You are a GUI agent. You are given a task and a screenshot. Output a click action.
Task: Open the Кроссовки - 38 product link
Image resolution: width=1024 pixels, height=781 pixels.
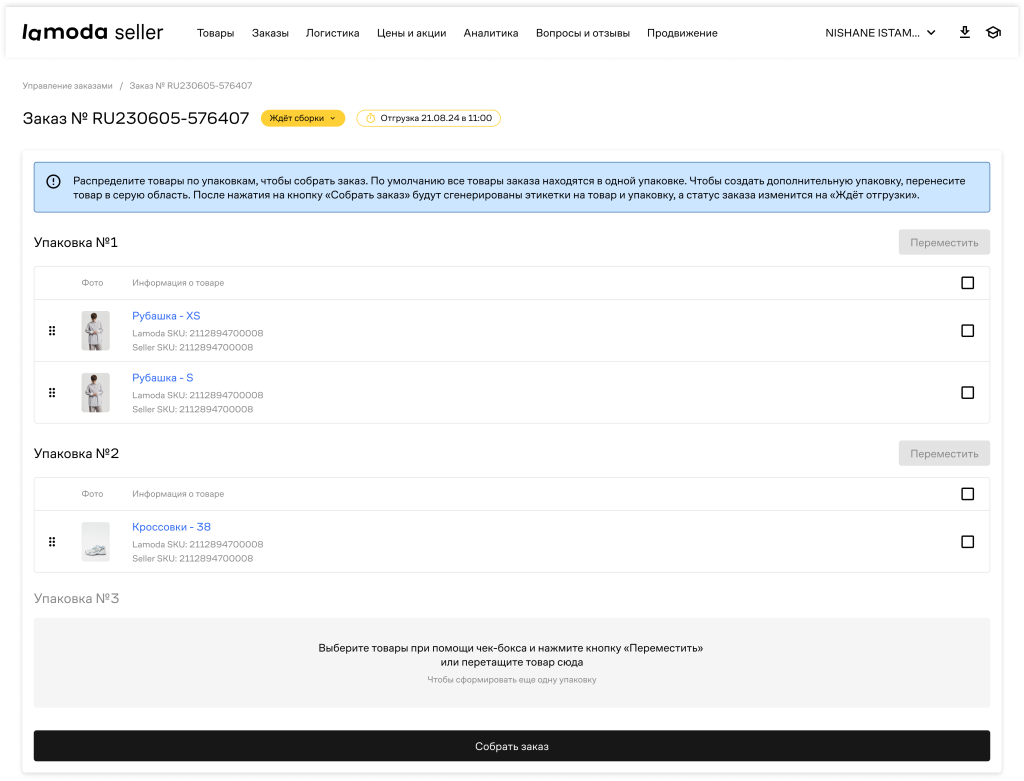171,527
